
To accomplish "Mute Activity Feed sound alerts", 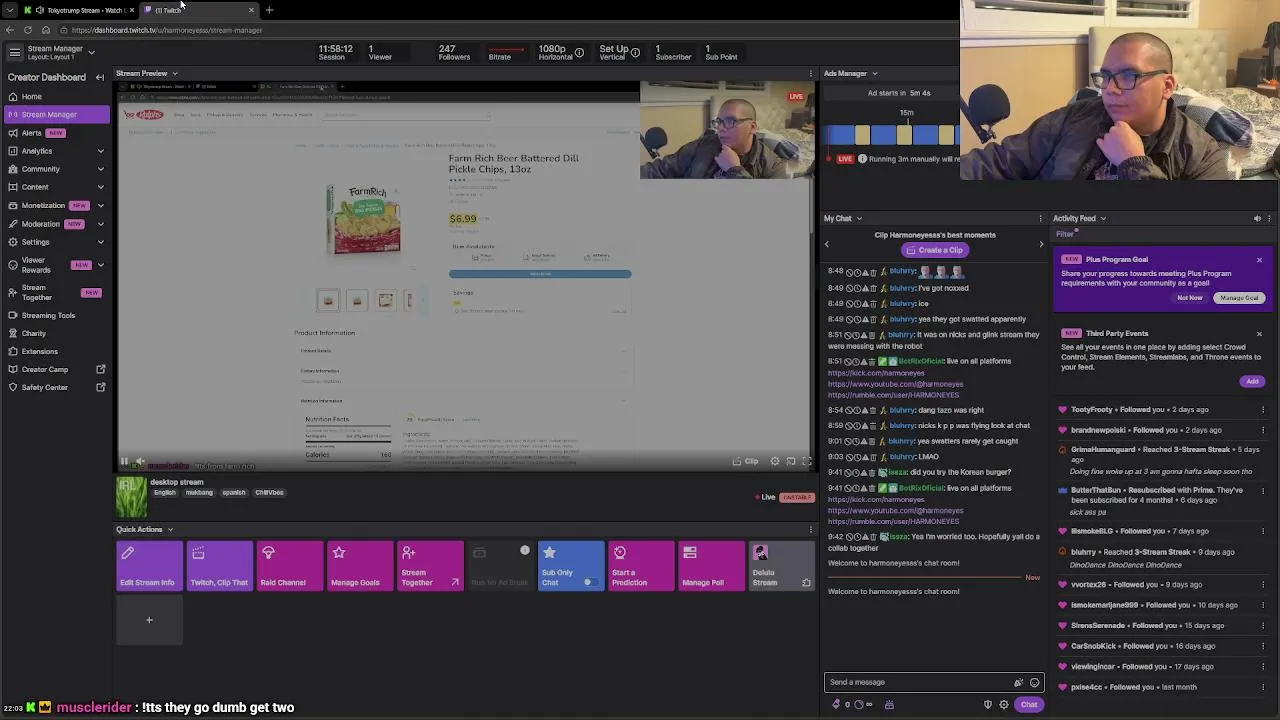I will coord(1257,218).
